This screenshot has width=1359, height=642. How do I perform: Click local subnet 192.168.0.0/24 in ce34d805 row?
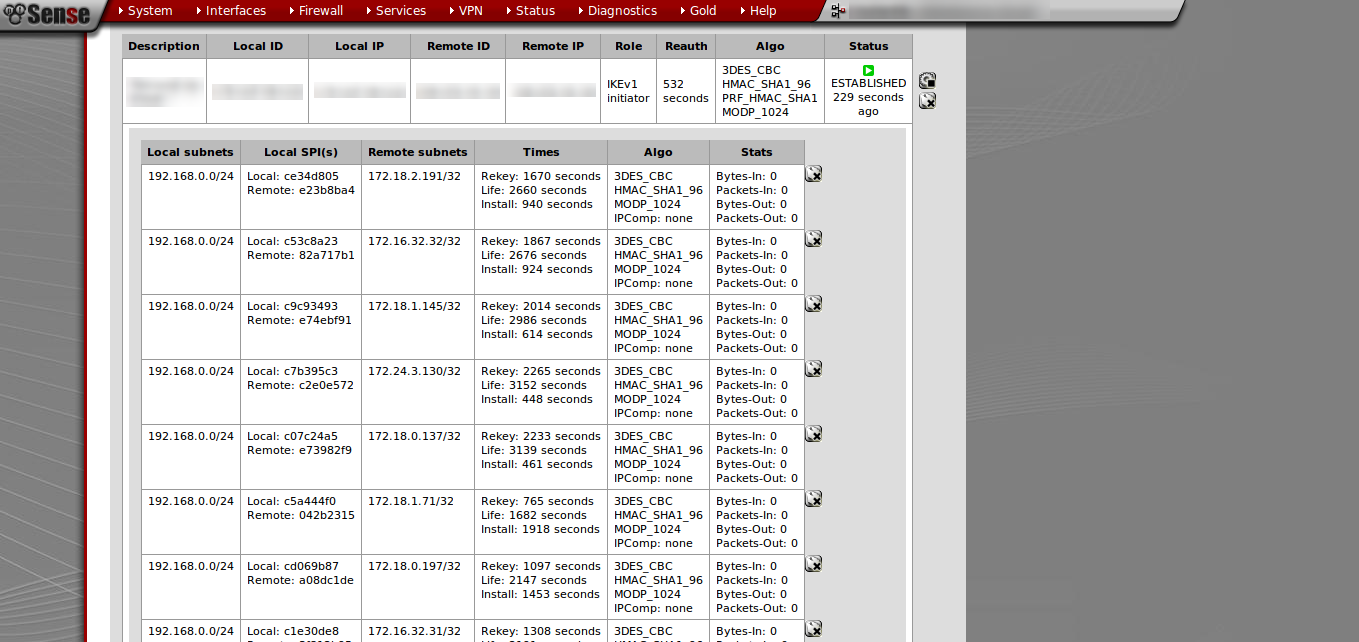190,176
